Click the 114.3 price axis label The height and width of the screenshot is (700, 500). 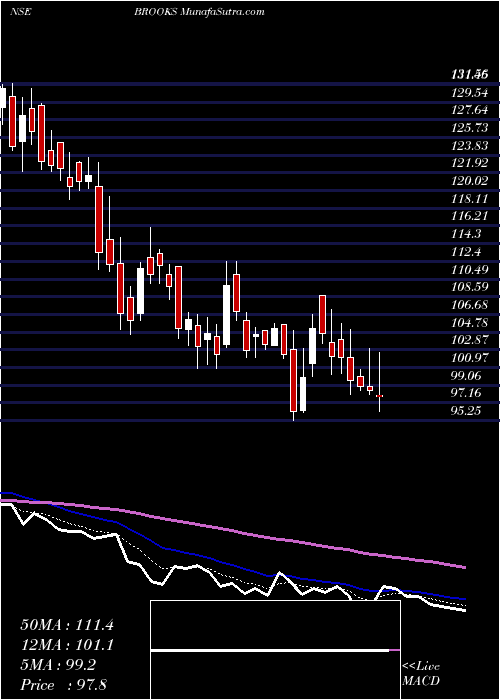tap(466, 234)
